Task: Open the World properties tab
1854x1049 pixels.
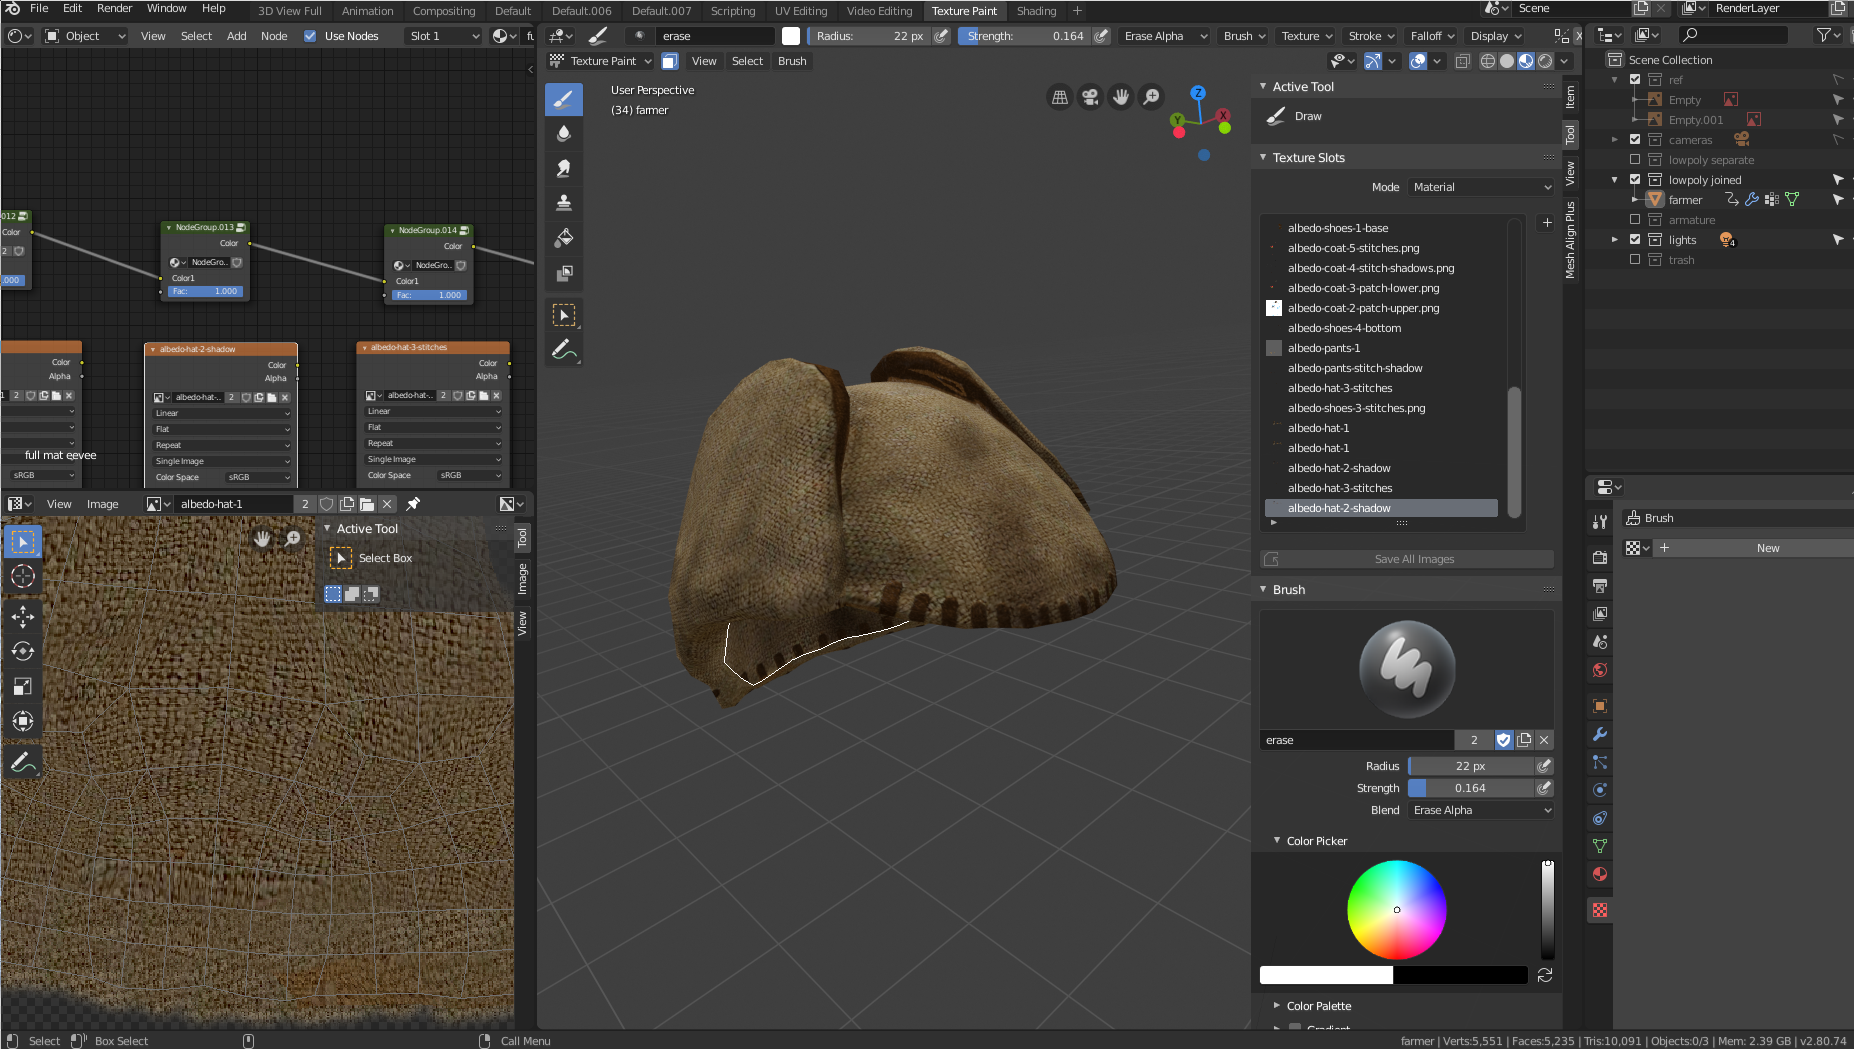Action: pyautogui.click(x=1600, y=670)
